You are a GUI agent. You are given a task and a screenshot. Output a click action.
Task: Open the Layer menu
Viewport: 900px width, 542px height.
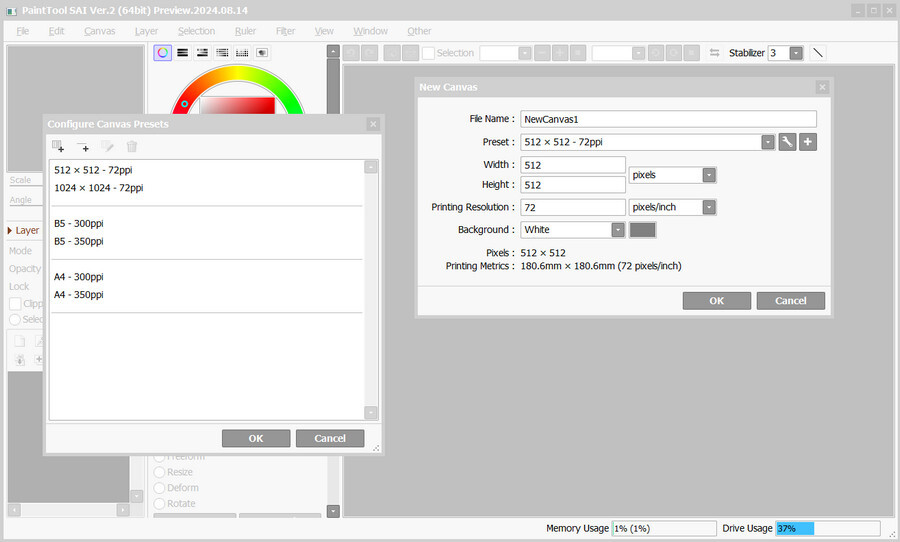coord(146,31)
